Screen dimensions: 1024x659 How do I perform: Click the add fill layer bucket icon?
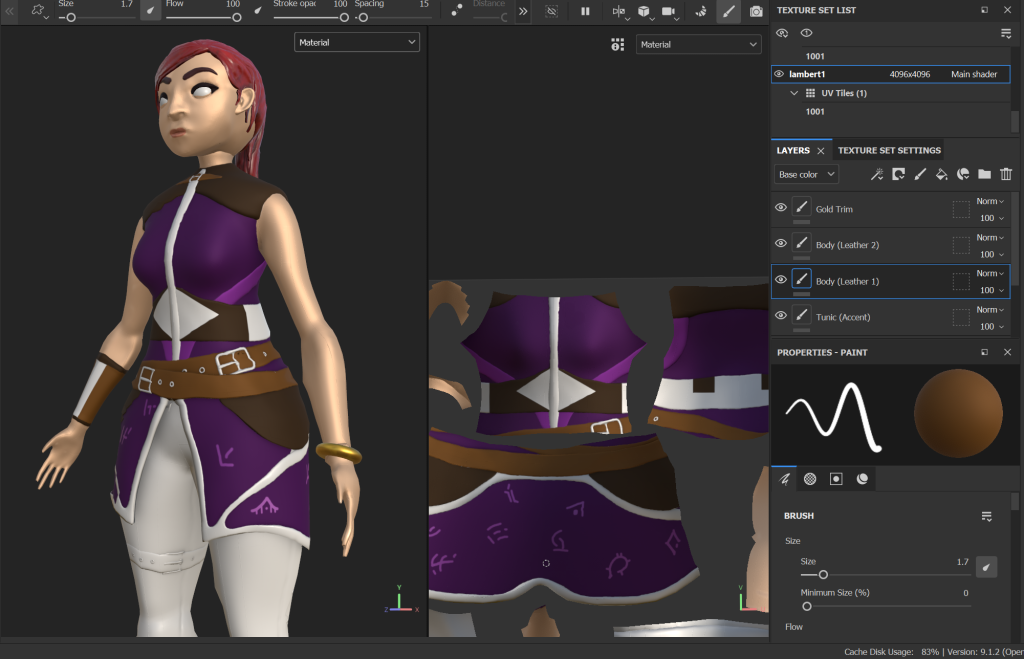point(941,174)
